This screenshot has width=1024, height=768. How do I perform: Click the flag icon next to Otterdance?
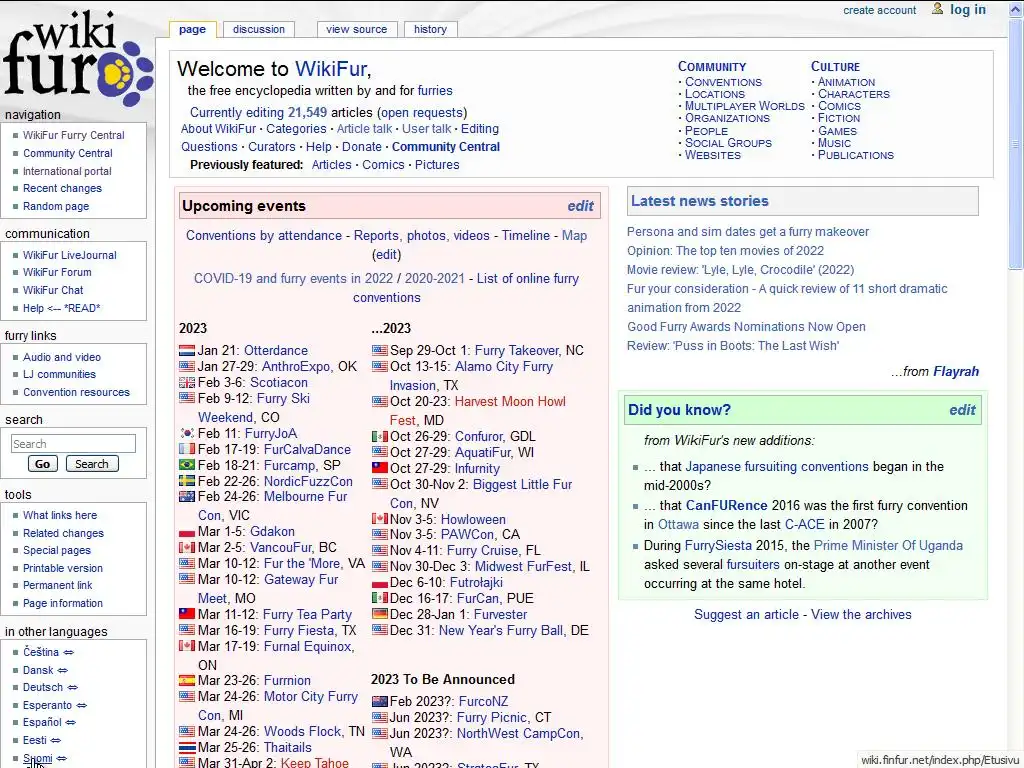click(187, 351)
